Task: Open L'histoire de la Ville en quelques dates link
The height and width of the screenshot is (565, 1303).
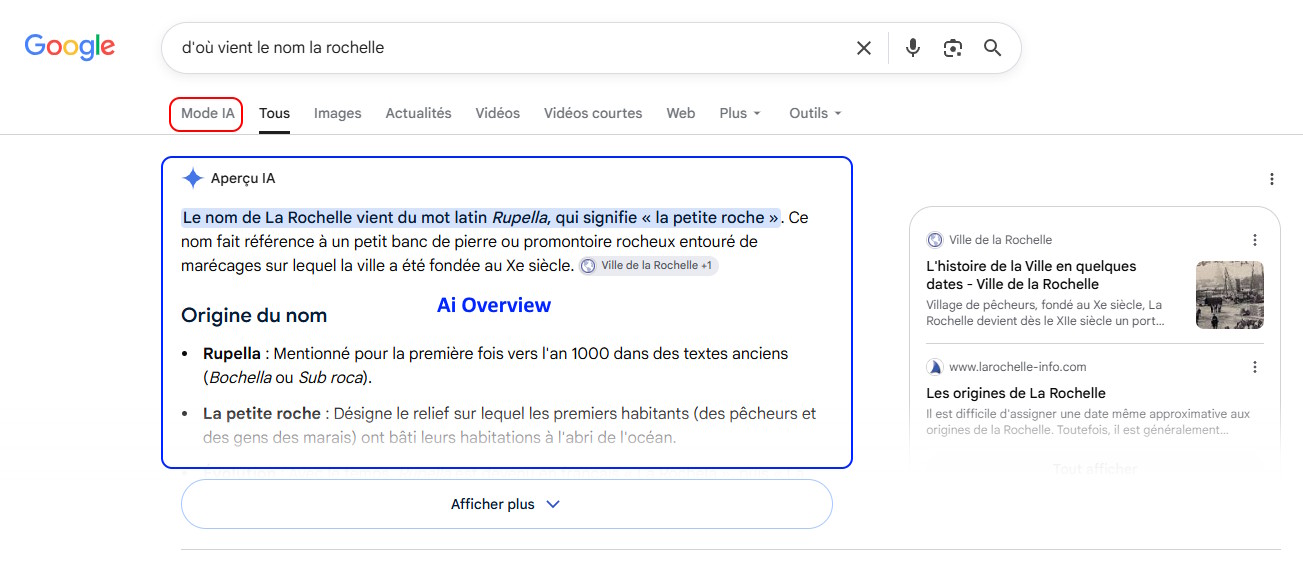Action: coord(1031,275)
